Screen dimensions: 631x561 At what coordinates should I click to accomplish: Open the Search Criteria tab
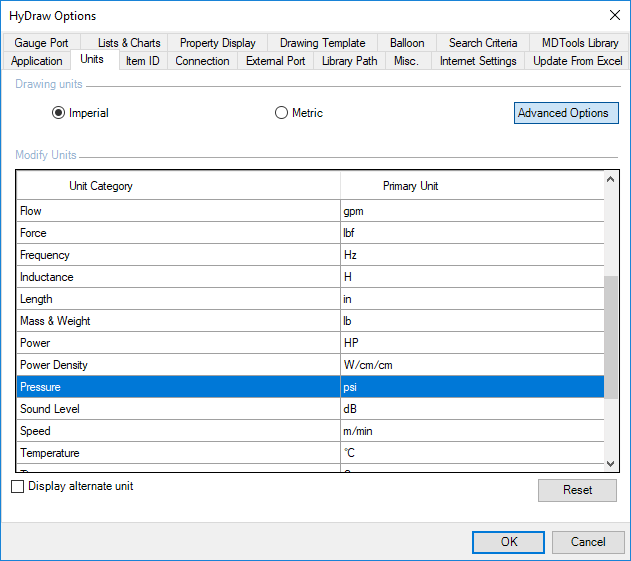pyautogui.click(x=483, y=43)
